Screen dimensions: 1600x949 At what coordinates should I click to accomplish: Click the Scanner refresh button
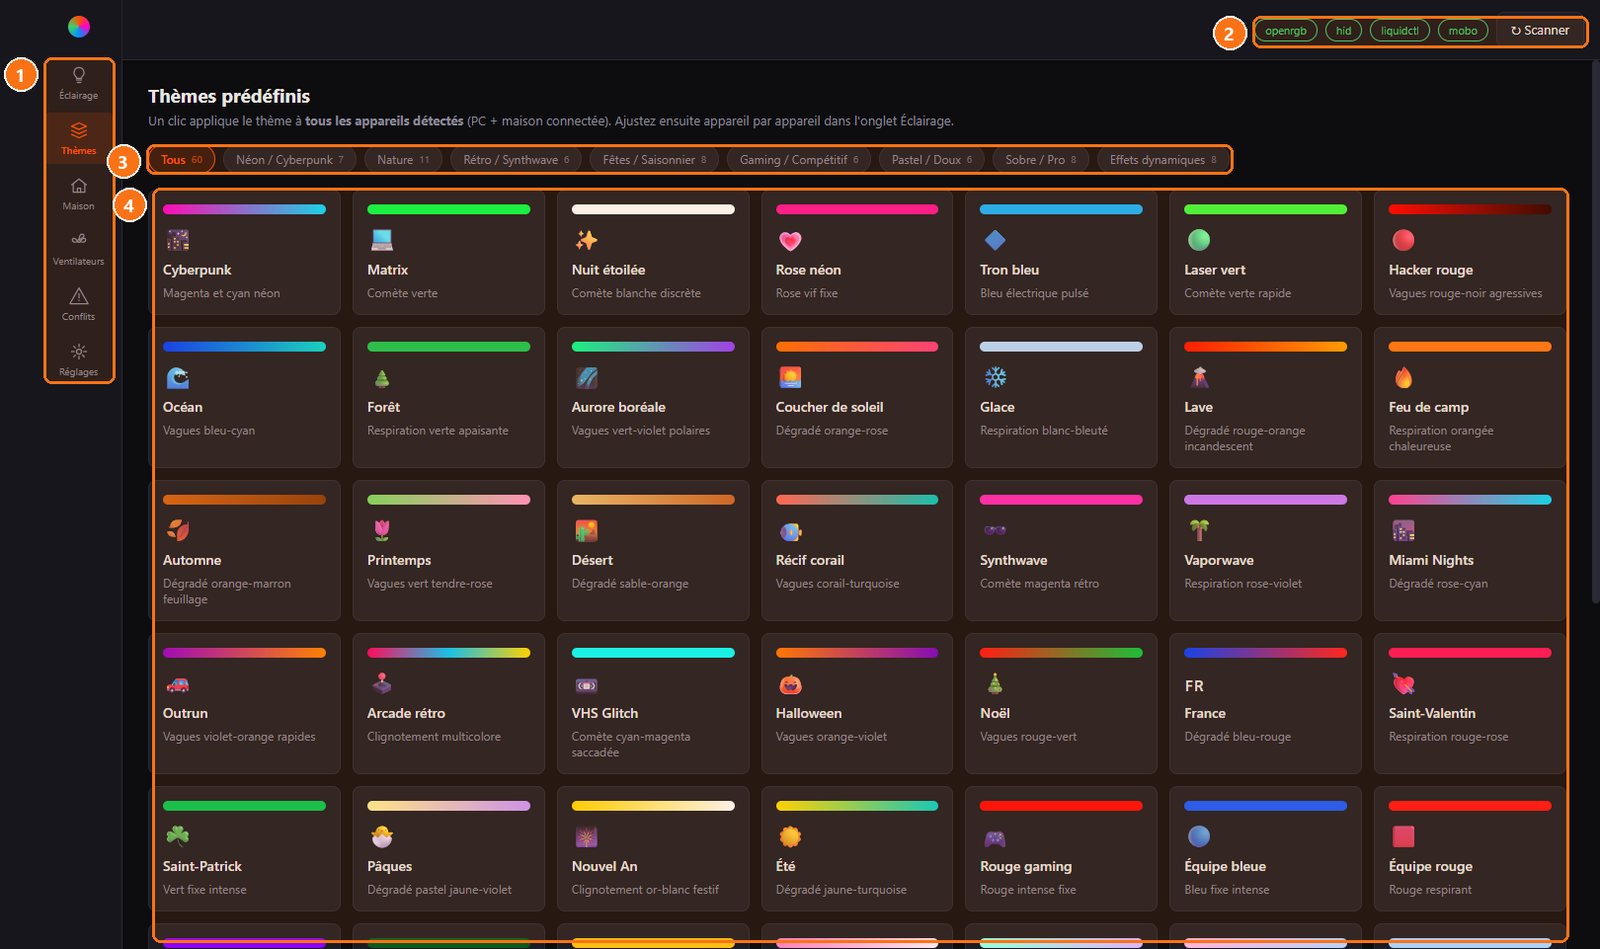point(1540,31)
